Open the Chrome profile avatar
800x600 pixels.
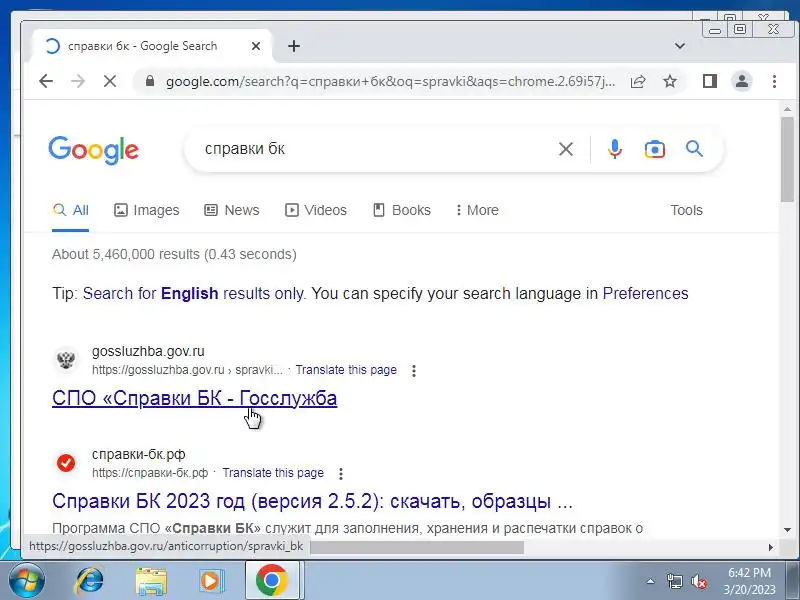pyautogui.click(x=742, y=81)
